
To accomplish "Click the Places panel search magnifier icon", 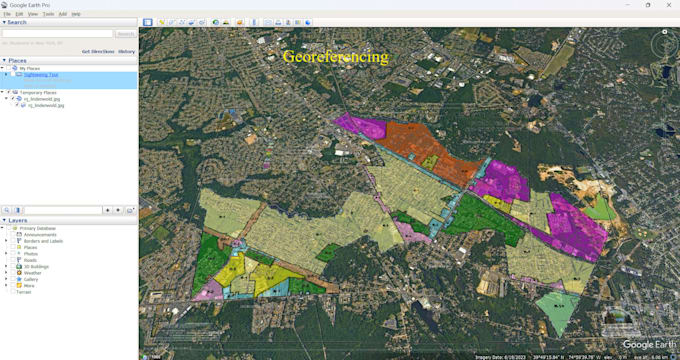I will click(7, 210).
